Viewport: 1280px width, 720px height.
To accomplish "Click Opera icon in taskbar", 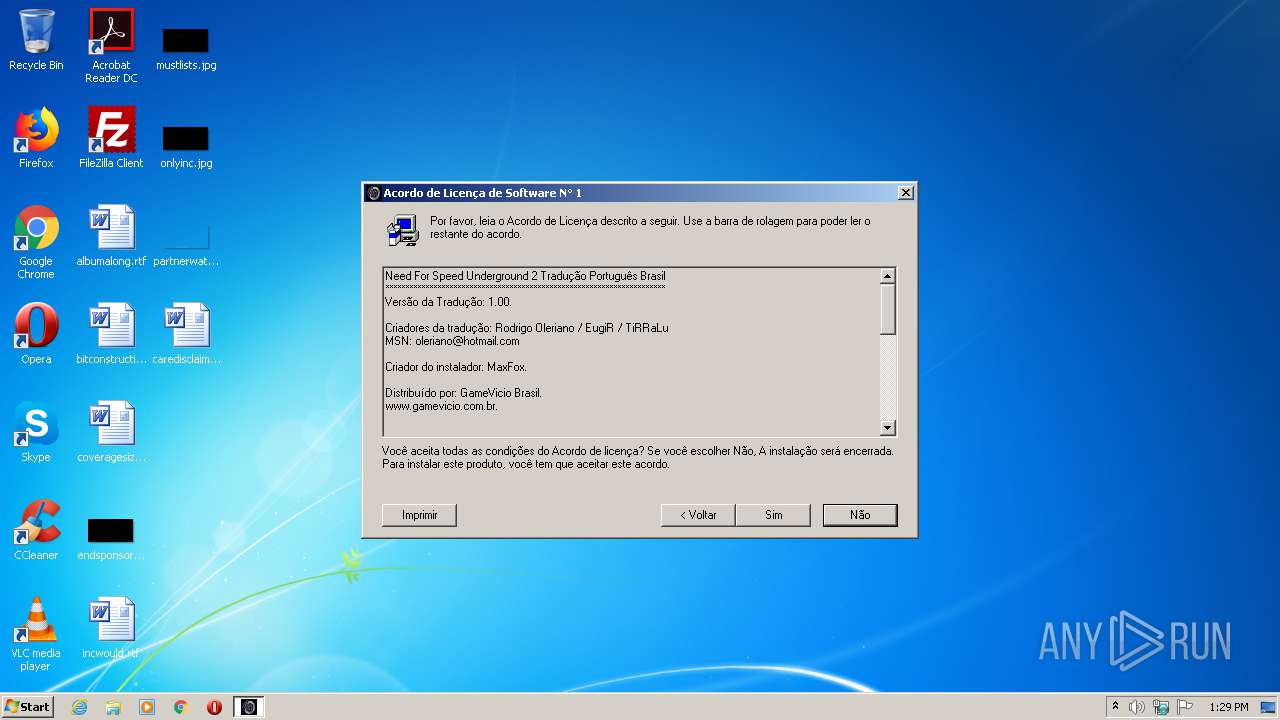I will 214,707.
